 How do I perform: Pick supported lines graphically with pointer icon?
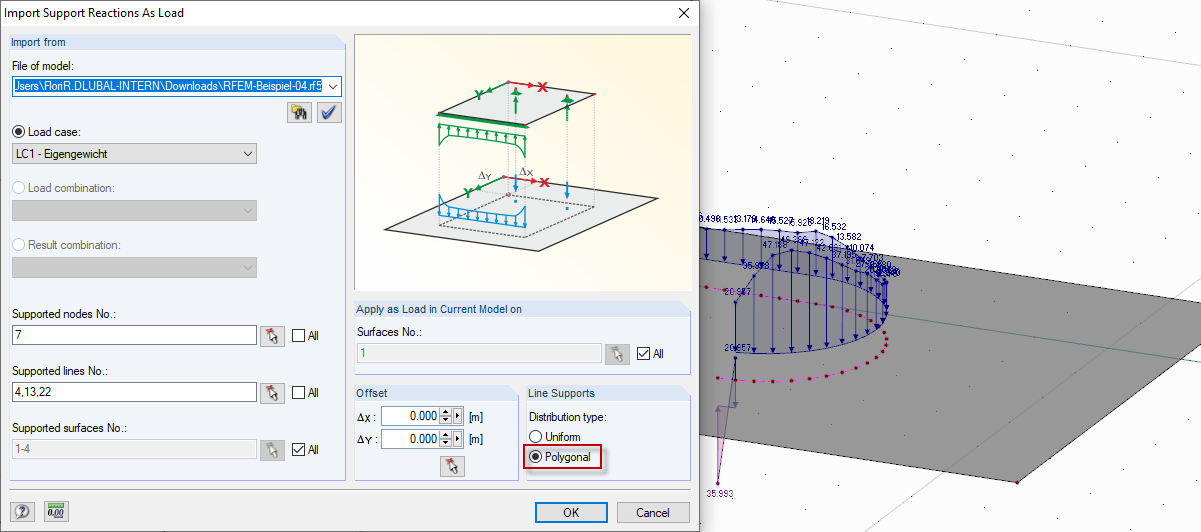272,392
